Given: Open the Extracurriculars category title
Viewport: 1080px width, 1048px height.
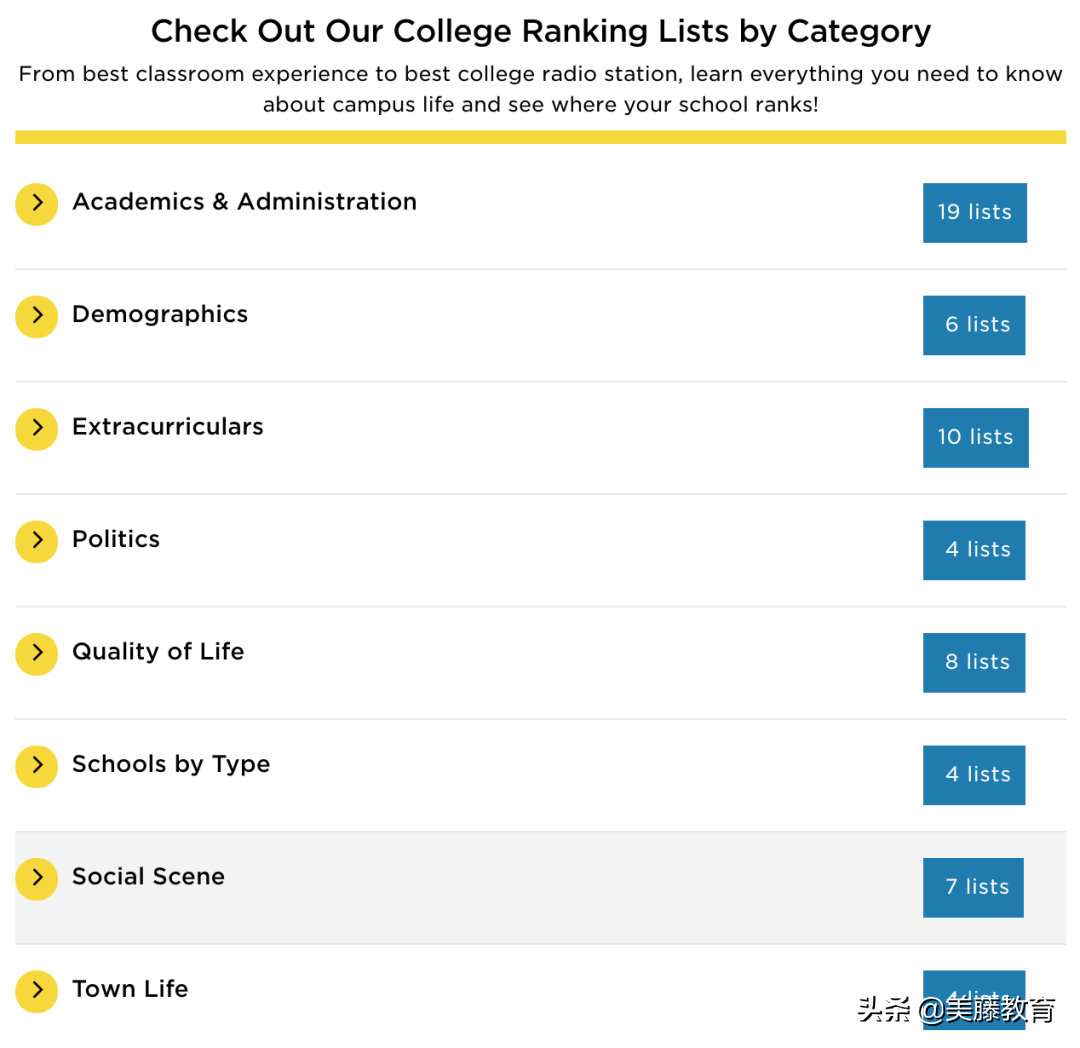Looking at the screenshot, I should pos(168,427).
